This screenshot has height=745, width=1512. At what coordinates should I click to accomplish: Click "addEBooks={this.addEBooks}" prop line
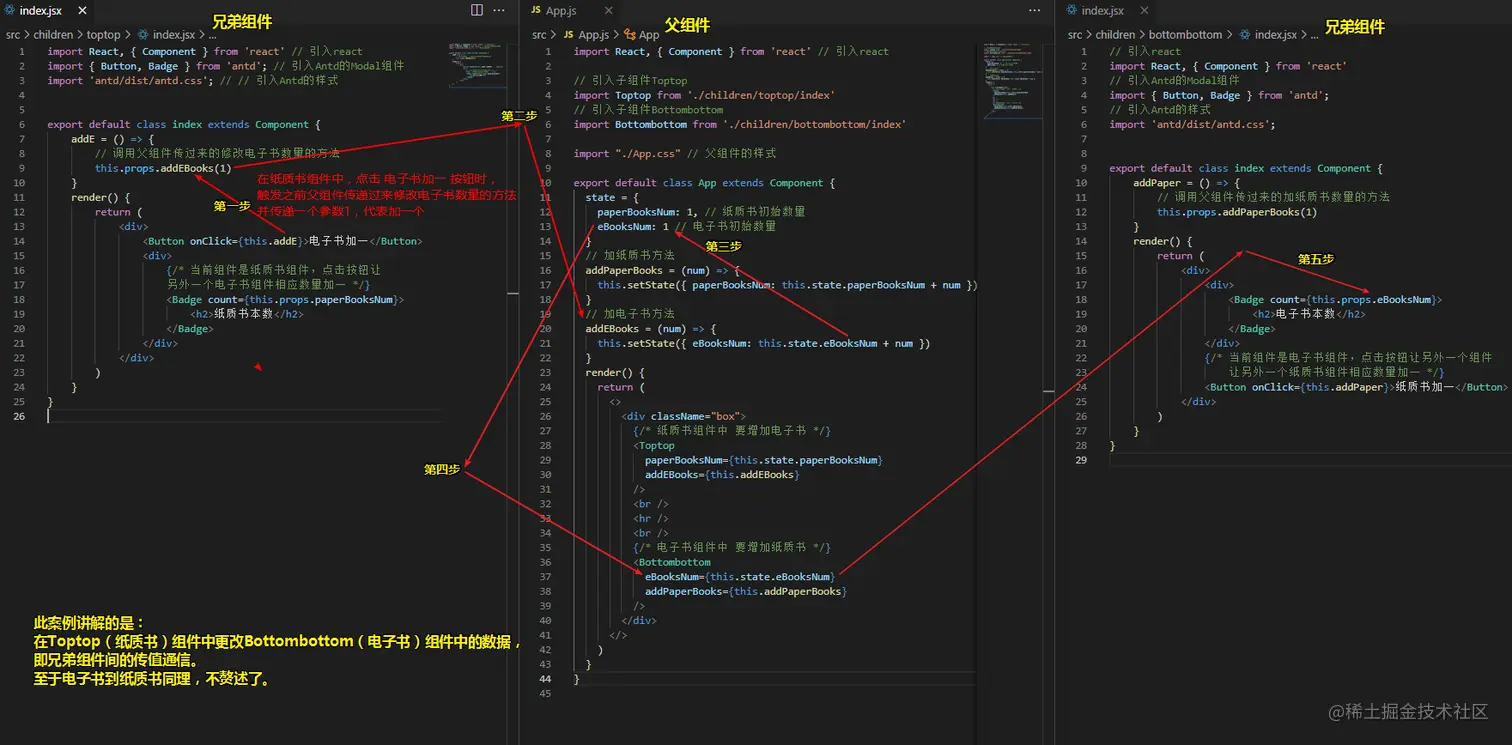[x=722, y=475]
